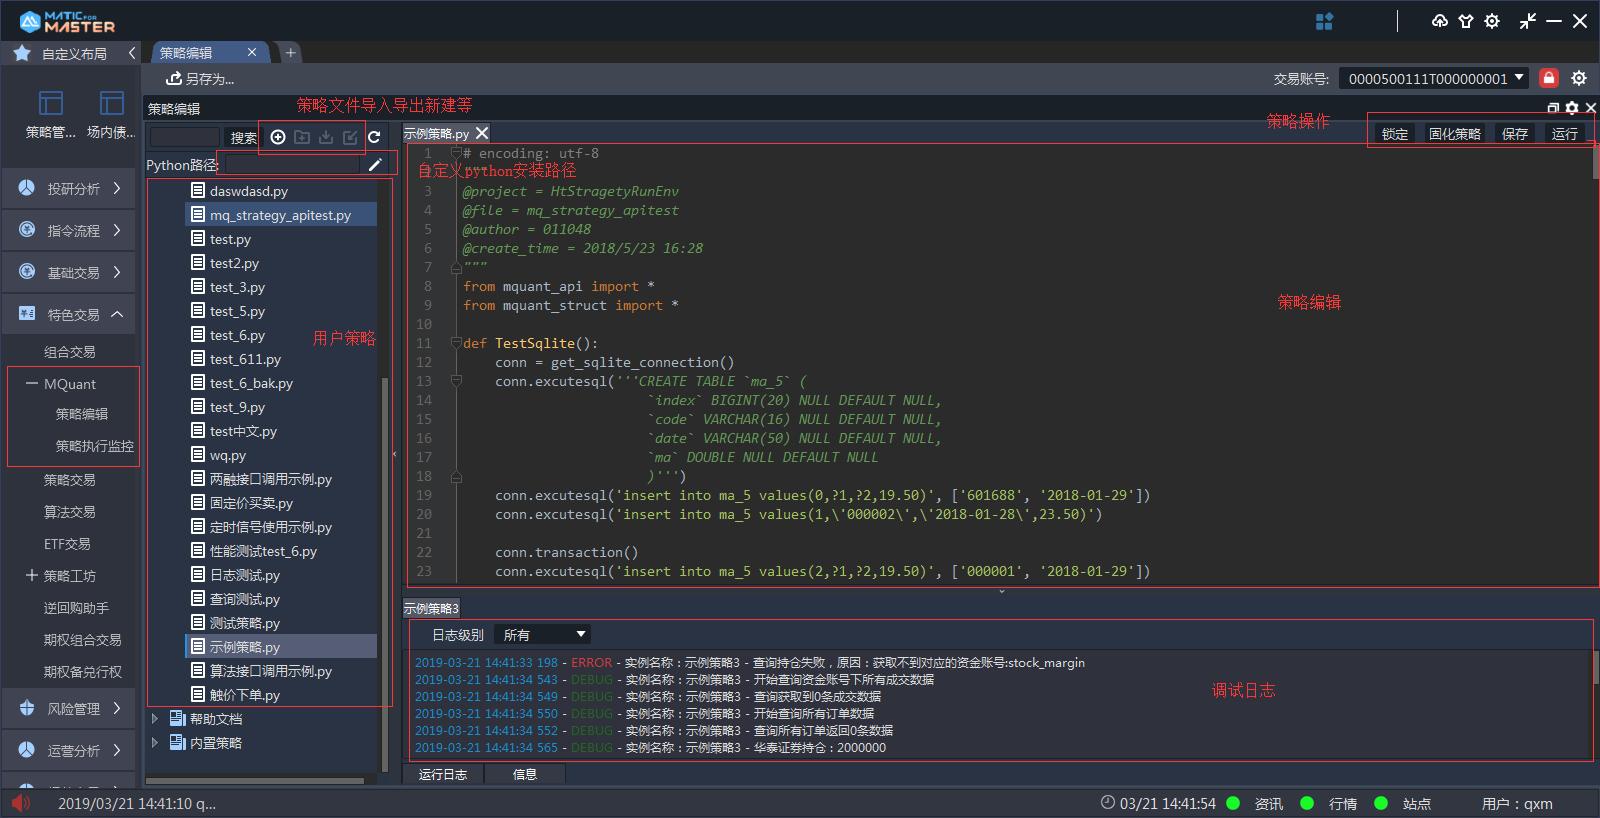Screen dimensions: 1600x818
Task: Expand the 指令流程 menu
Action: point(117,230)
